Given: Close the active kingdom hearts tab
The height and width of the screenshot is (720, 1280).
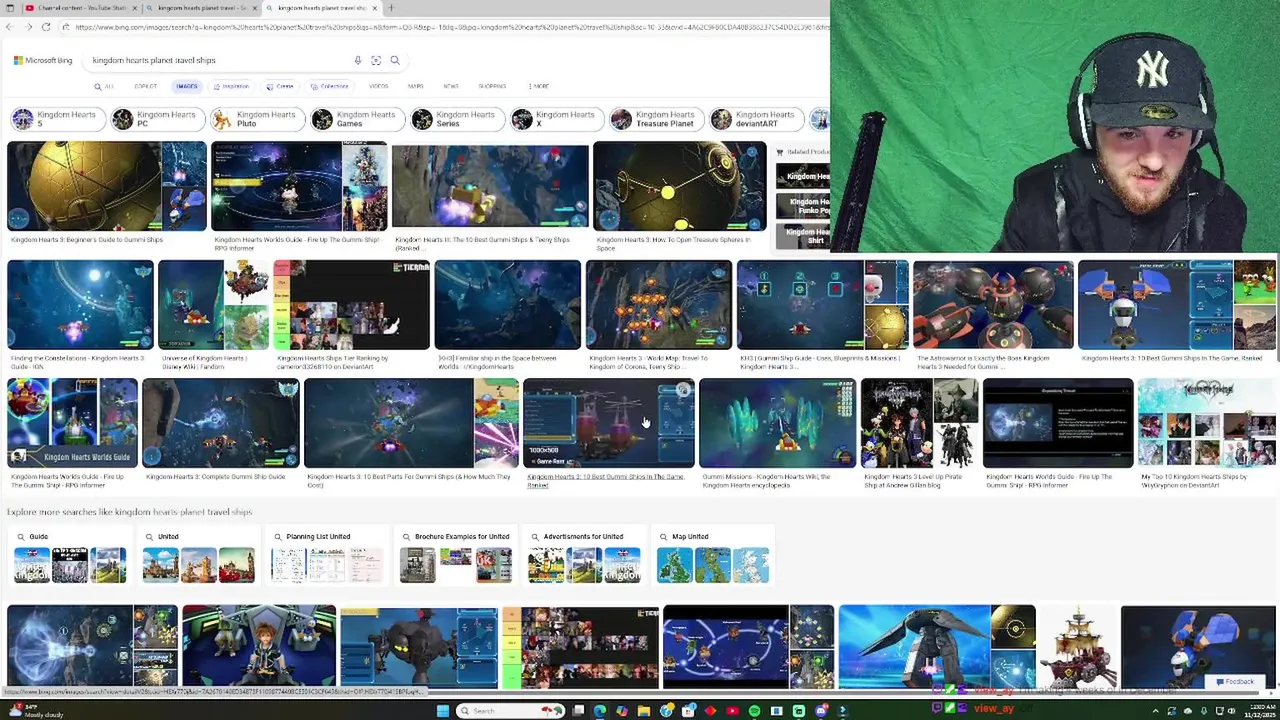Looking at the screenshot, I should coord(375,8).
